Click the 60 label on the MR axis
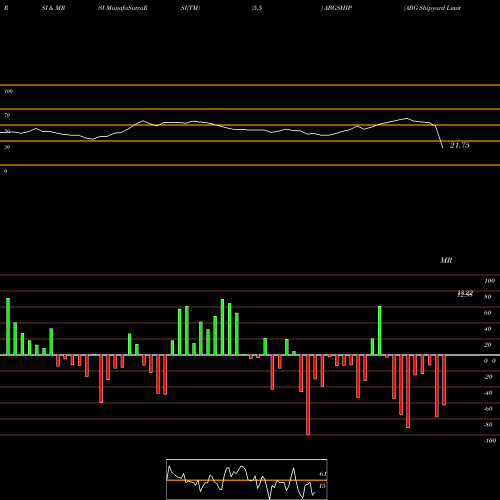The height and width of the screenshot is (500, 500). click(488, 313)
